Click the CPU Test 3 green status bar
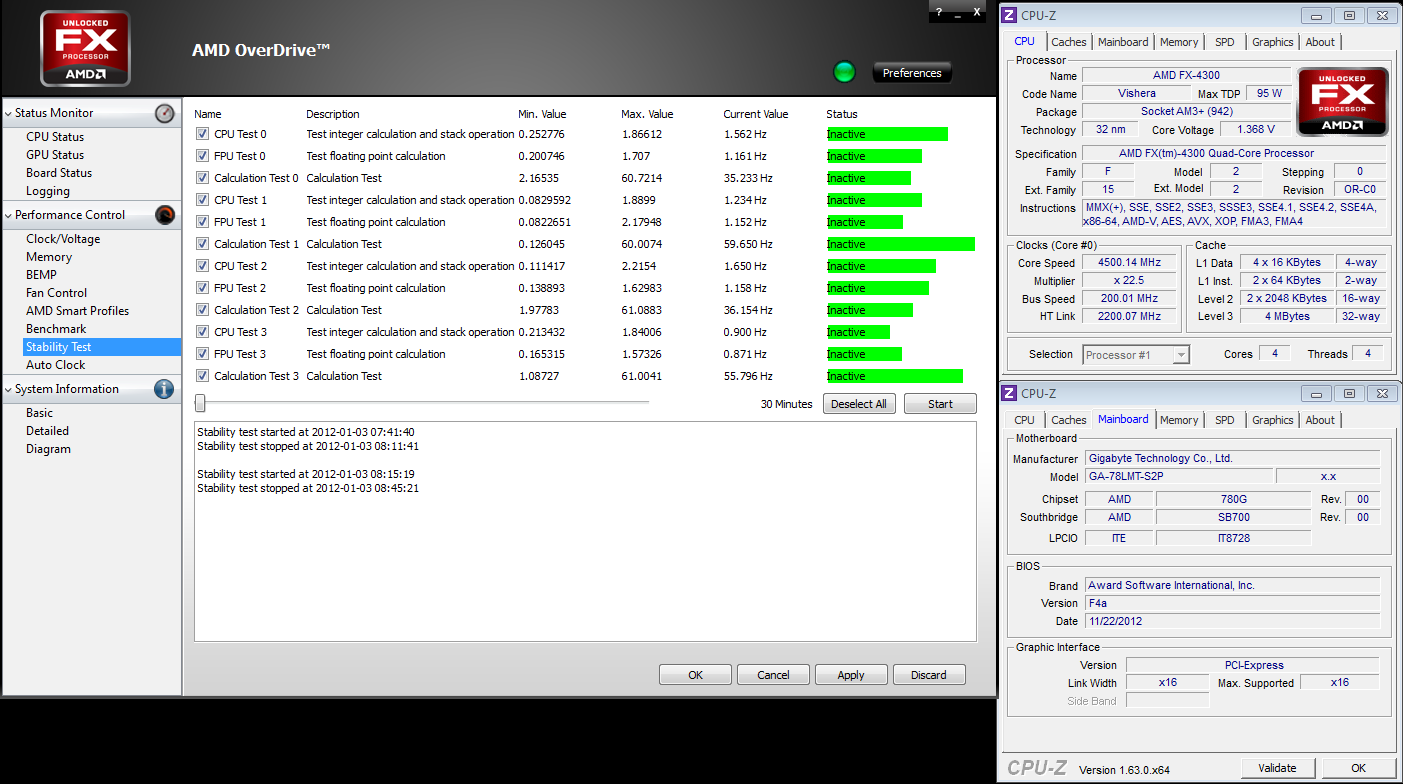The image size is (1403, 784). (858, 332)
